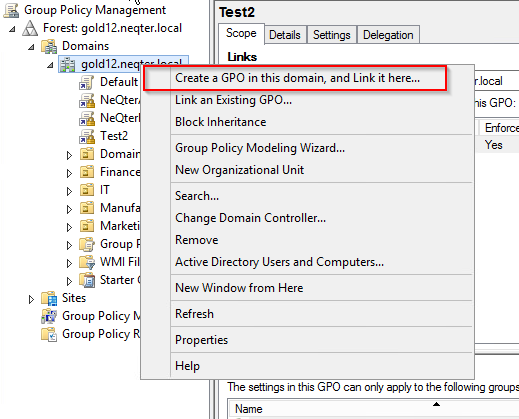The height and width of the screenshot is (419, 519).
Task: Click the Domains folder icon
Action: (49, 46)
